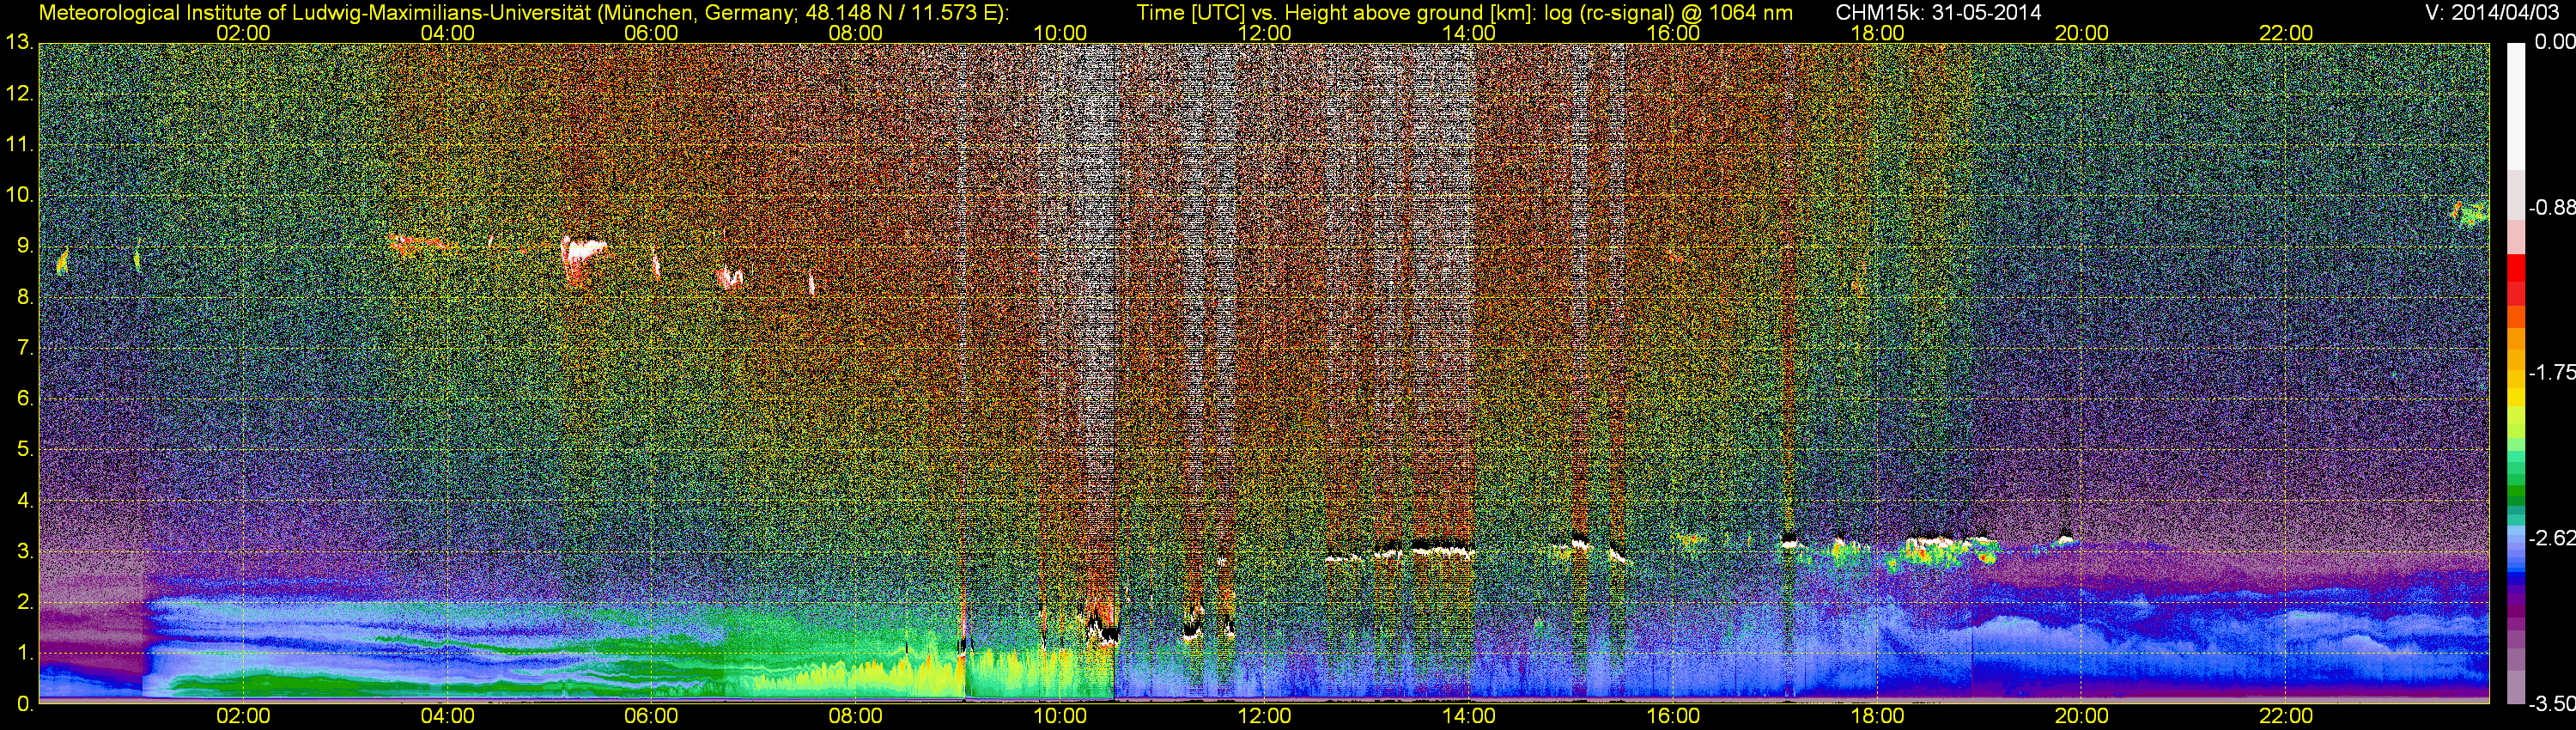
Task: Click the -3.50 value on the color scale
Action: coord(2552,704)
